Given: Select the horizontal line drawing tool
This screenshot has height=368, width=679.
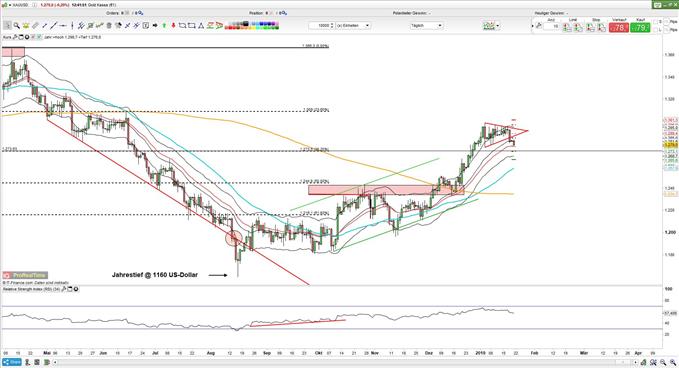Looking at the screenshot, I should point(63,26).
